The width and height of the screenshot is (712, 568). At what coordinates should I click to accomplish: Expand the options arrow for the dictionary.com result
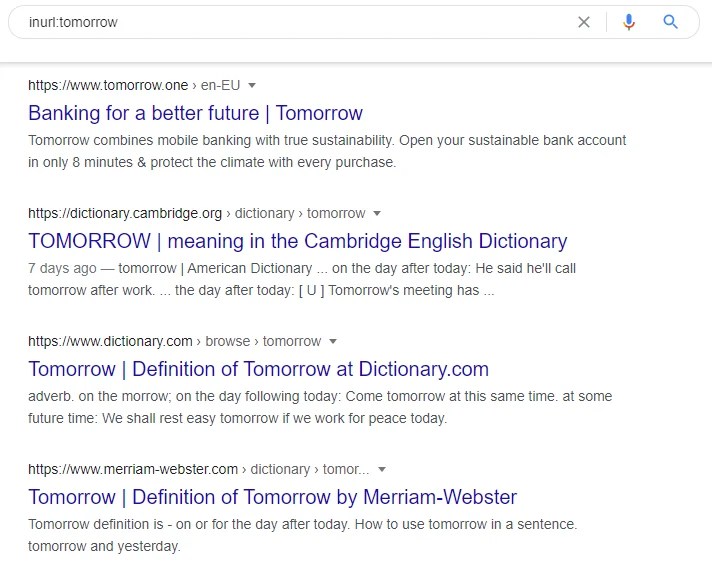tap(333, 341)
